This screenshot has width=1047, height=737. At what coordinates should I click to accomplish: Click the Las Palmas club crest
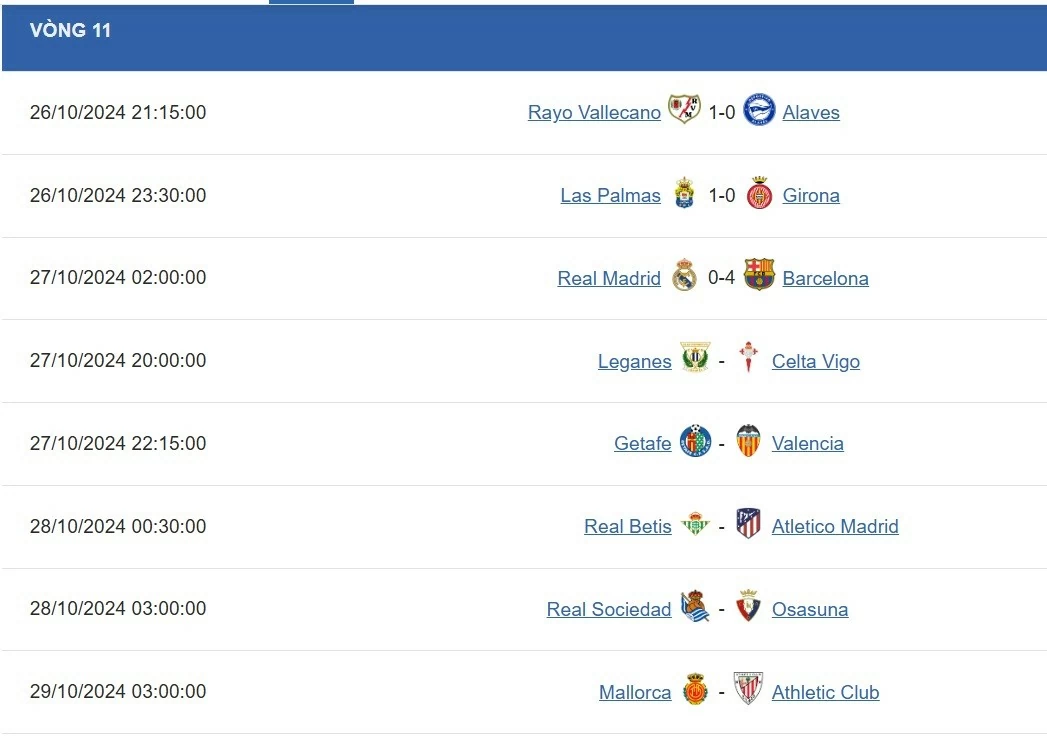pyautogui.click(x=684, y=194)
